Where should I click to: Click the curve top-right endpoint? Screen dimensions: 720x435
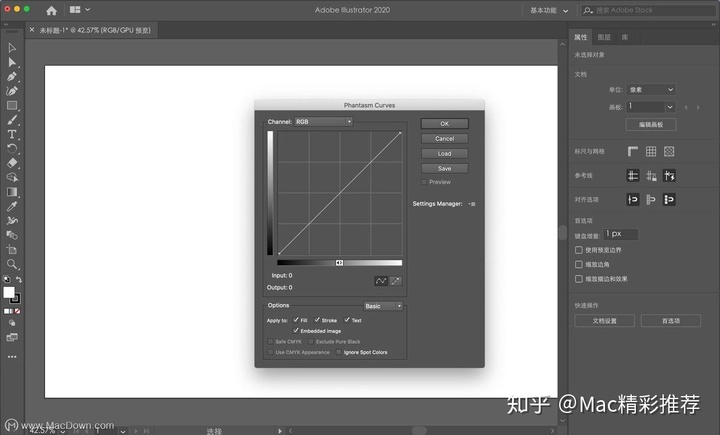tap(400, 133)
